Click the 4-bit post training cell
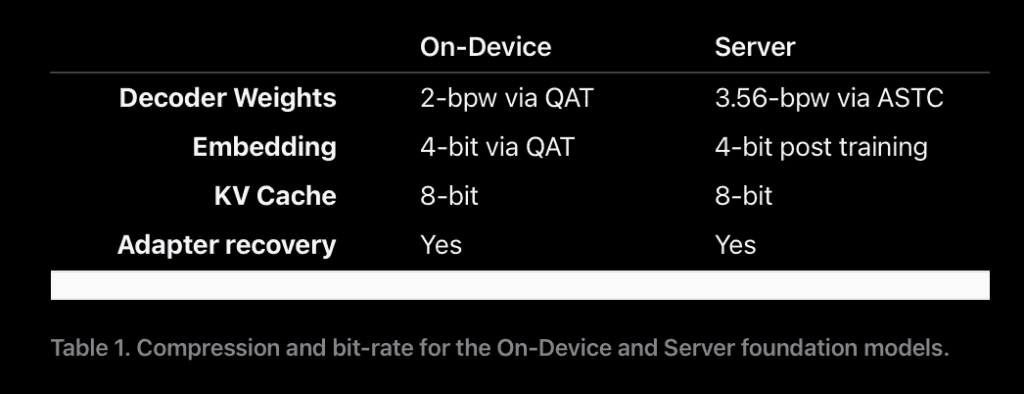Screen dimensions: 1024x394 pyautogui.click(x=821, y=148)
